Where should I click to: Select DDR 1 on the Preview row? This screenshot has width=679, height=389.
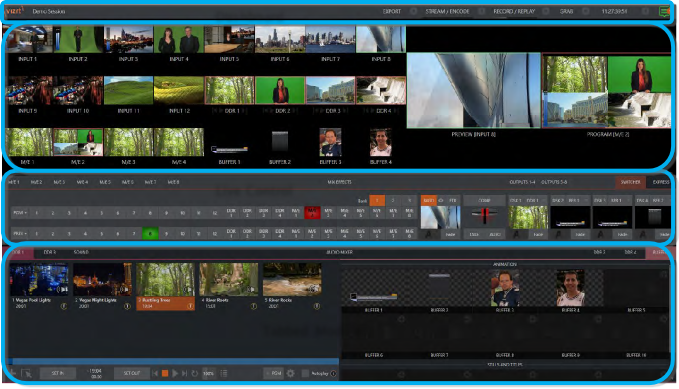(x=231, y=233)
